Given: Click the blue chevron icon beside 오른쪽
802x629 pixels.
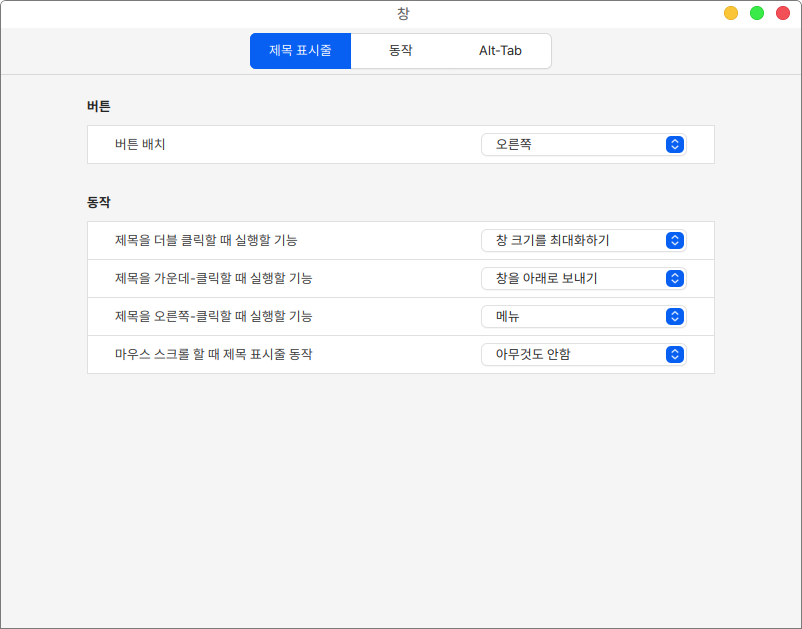Looking at the screenshot, I should (675, 145).
